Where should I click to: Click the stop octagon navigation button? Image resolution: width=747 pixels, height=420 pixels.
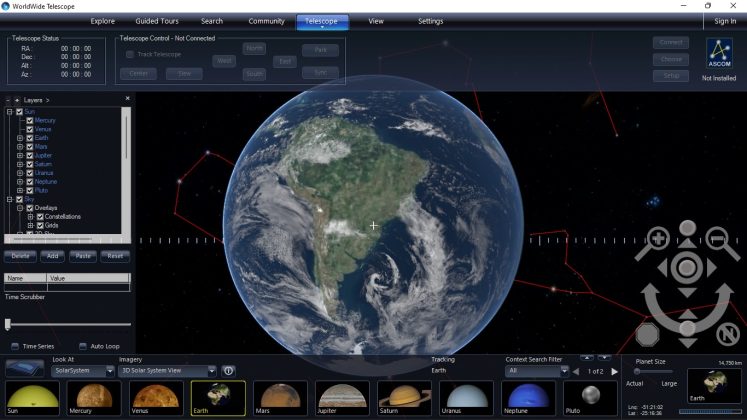pos(648,335)
